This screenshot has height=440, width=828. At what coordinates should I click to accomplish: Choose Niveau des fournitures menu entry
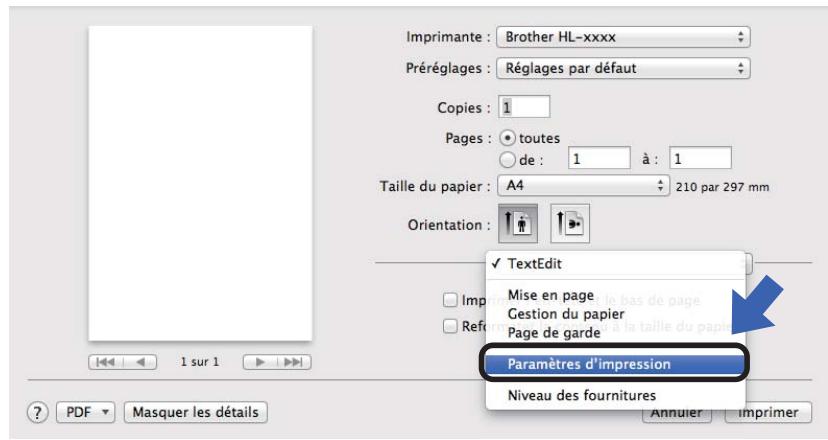pyautogui.click(x=615, y=395)
